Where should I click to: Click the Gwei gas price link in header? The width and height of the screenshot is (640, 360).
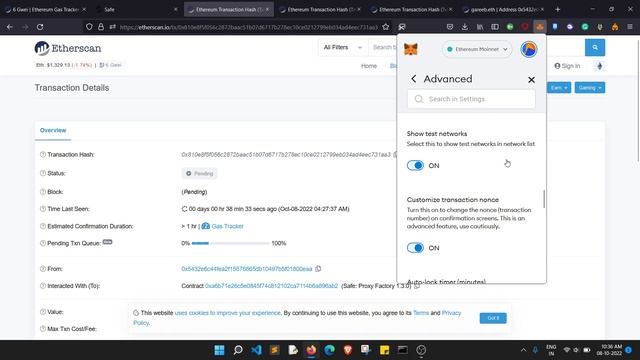[111, 65]
